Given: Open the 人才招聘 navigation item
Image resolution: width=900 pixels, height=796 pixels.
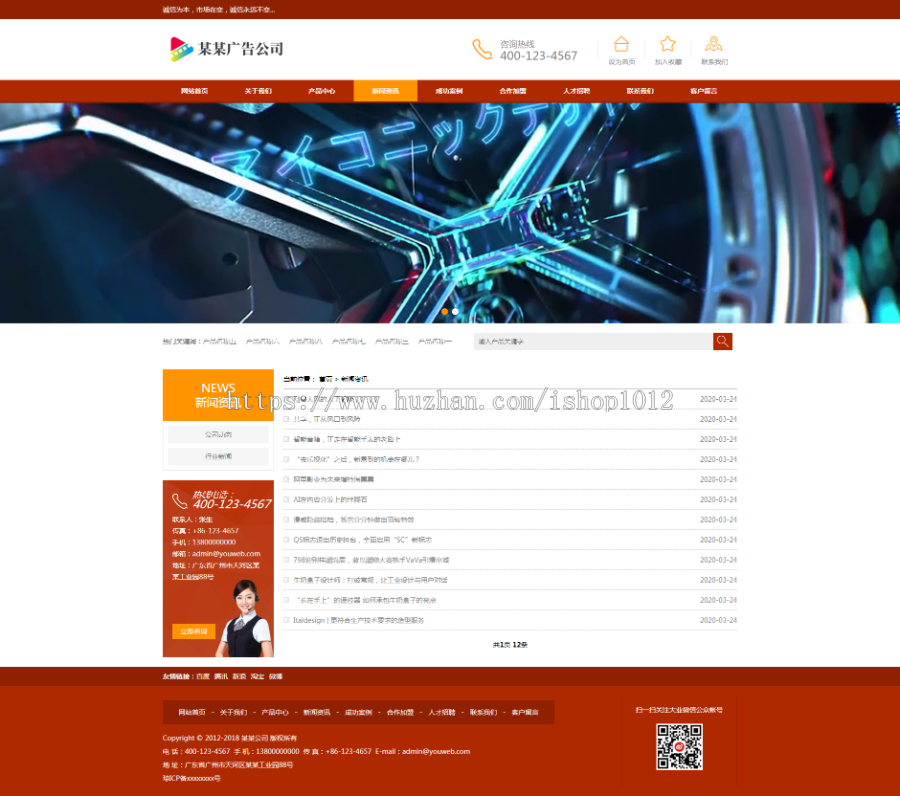Looking at the screenshot, I should point(578,91).
